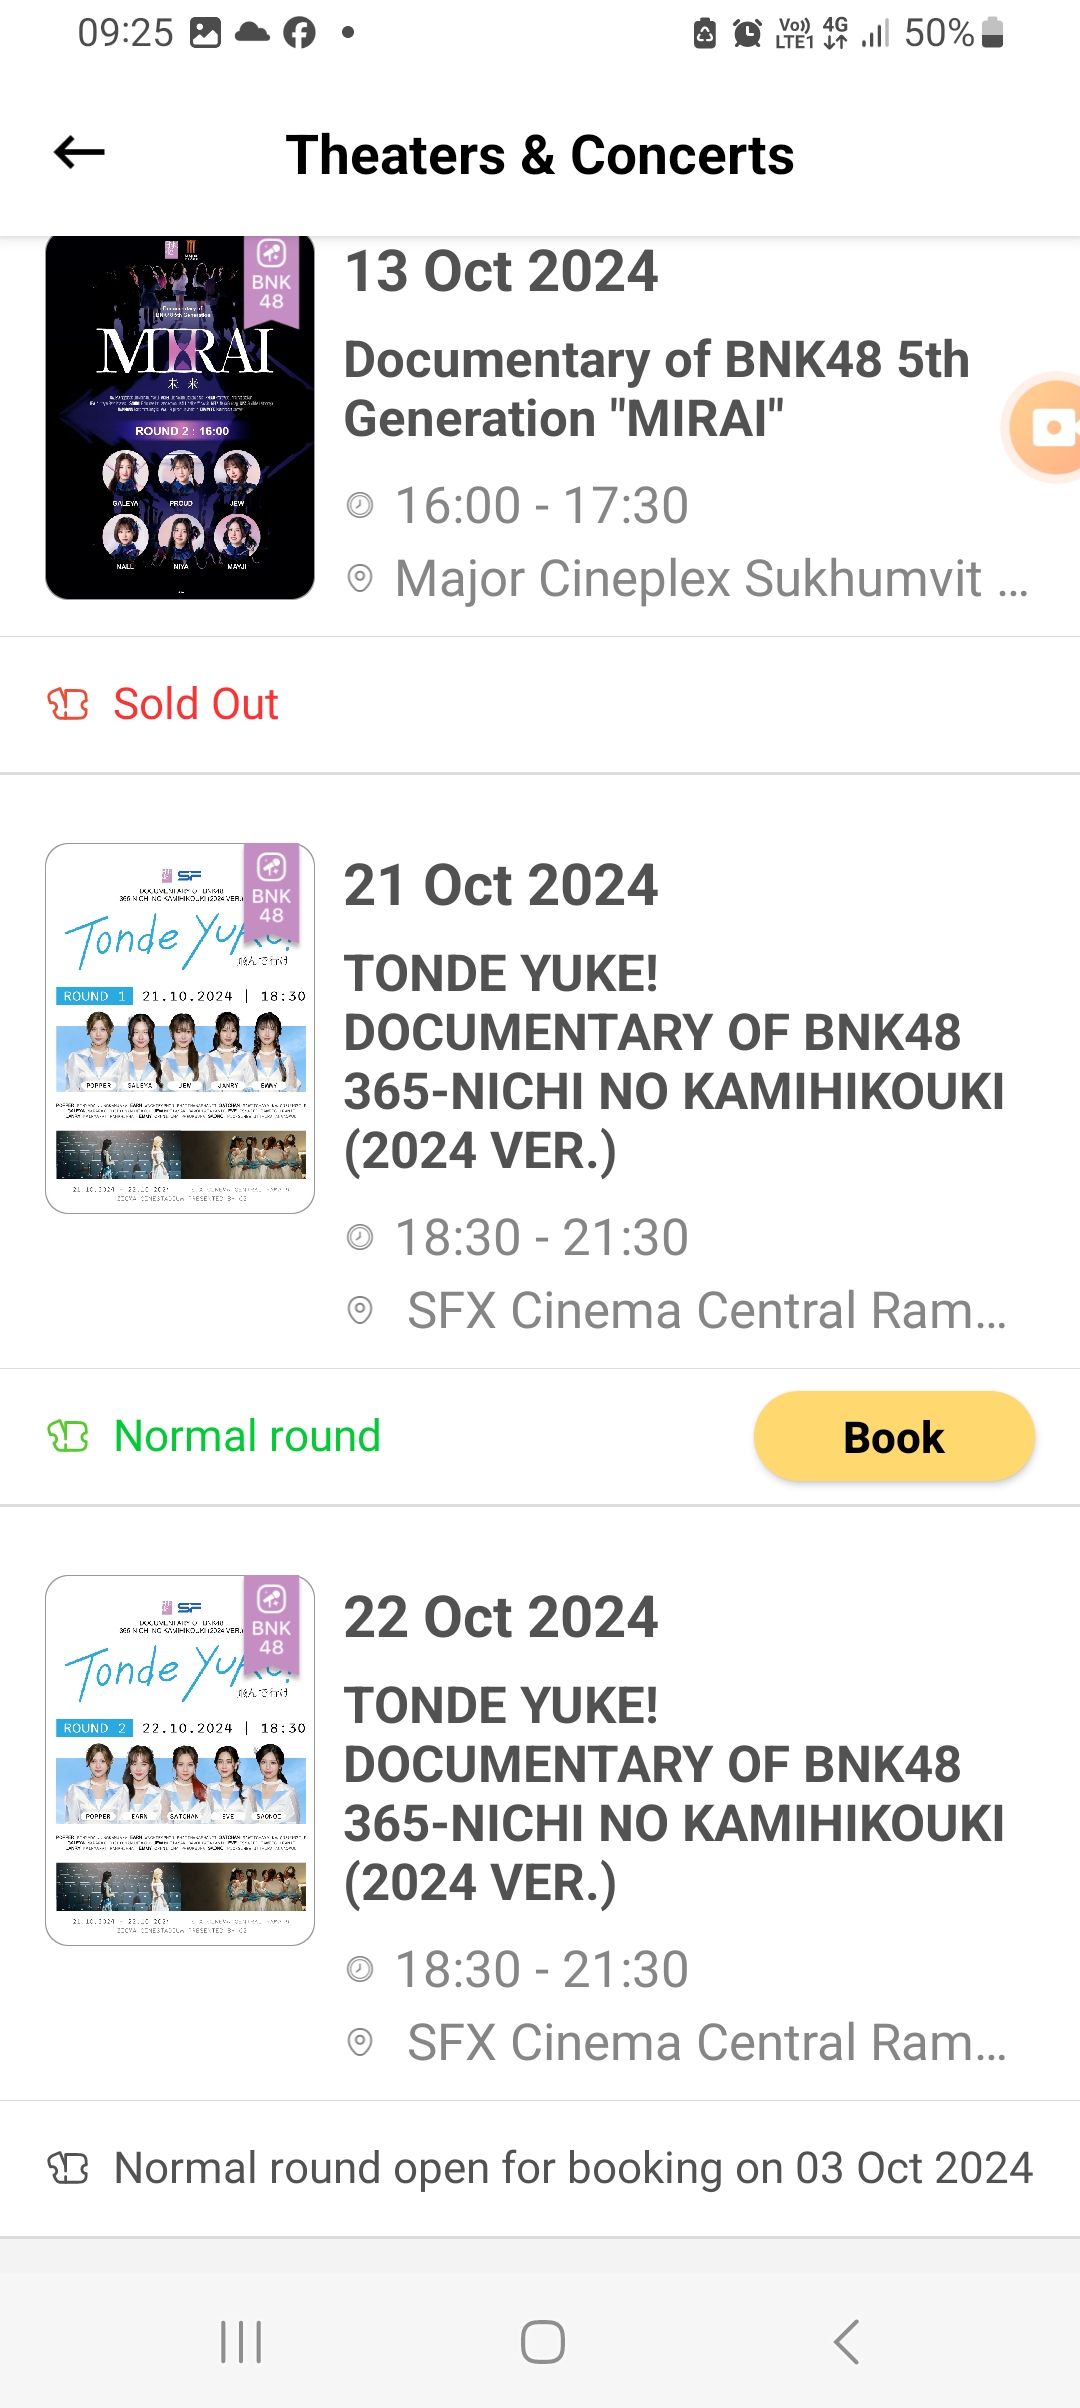
Task: Open Tonde Yuke Round 2 poster thumbnail
Action: tap(180, 1760)
